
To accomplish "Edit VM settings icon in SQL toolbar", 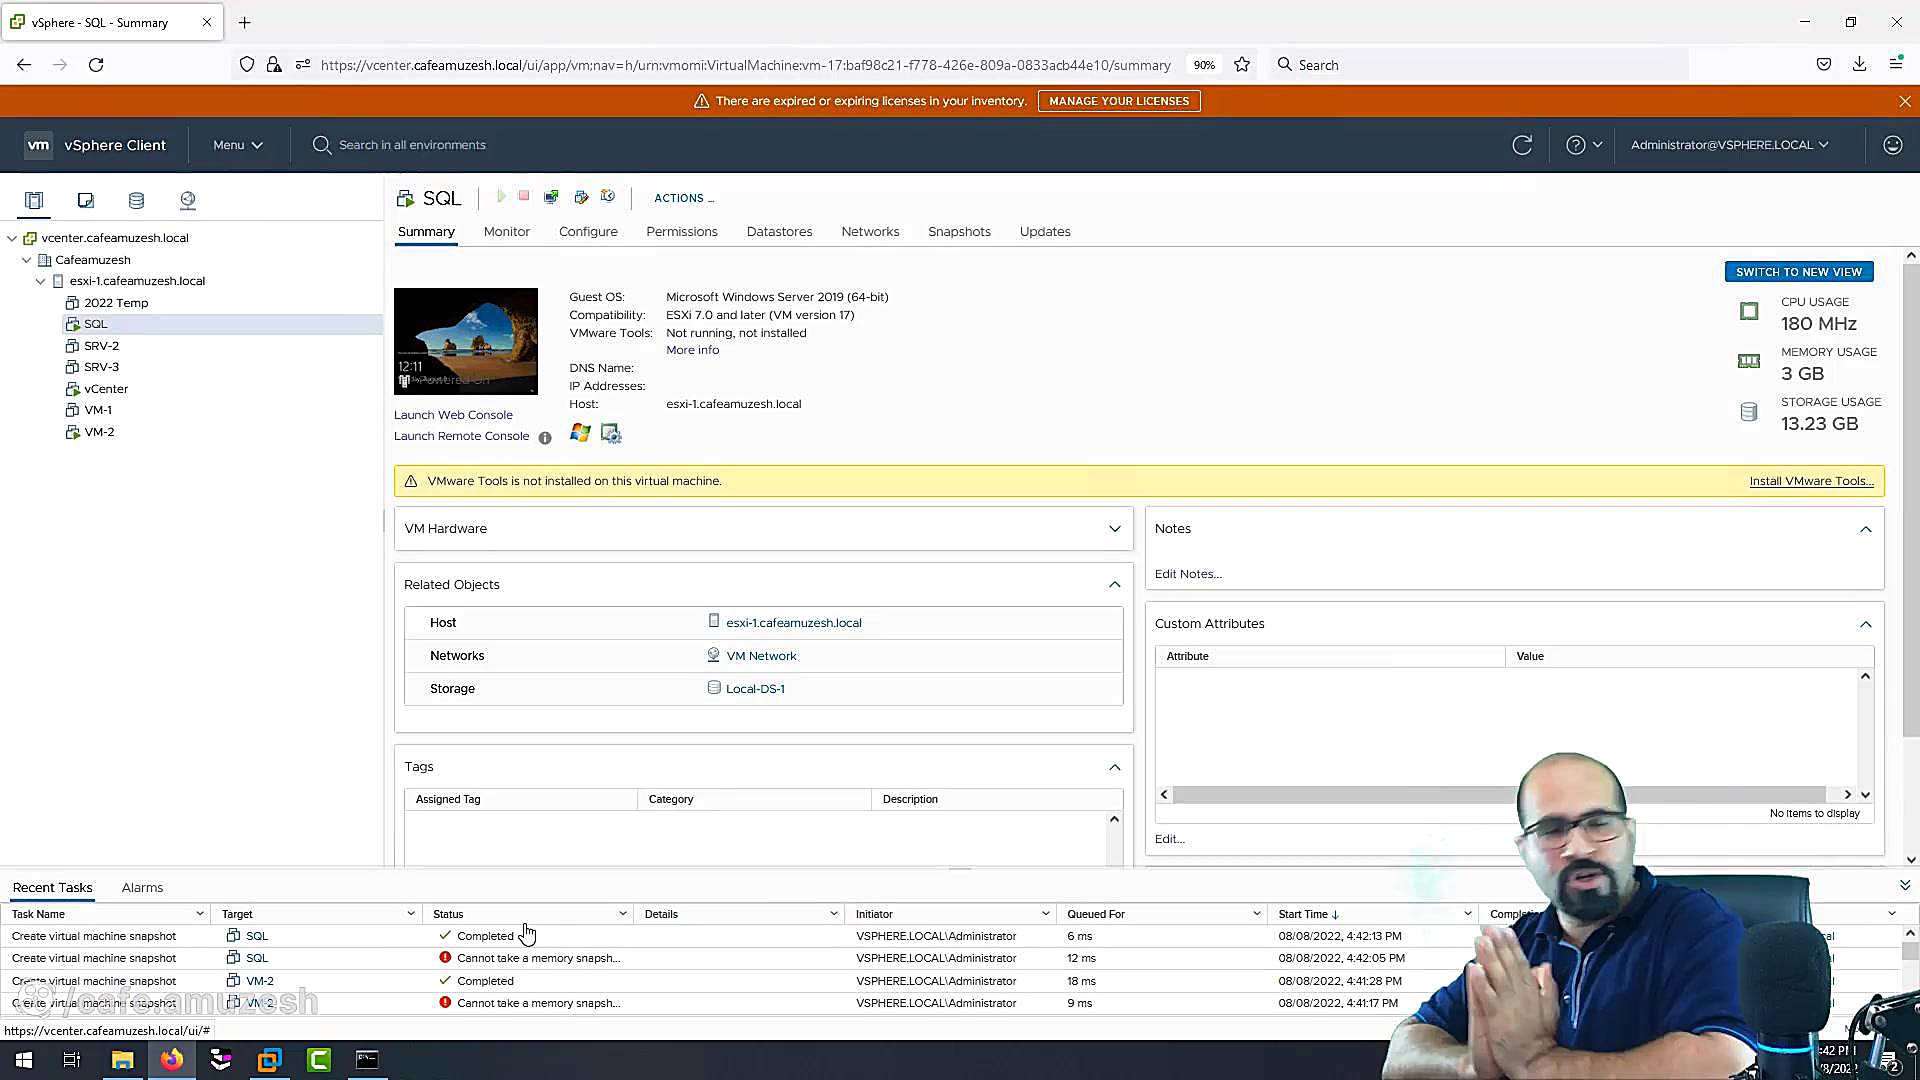I will [x=581, y=197].
